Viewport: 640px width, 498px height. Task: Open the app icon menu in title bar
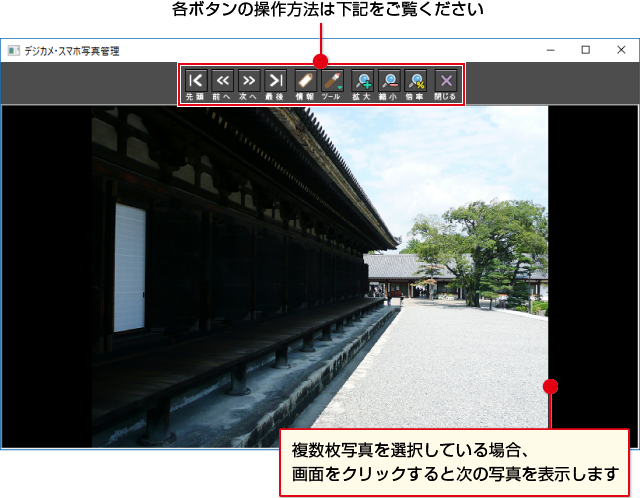coord(13,50)
